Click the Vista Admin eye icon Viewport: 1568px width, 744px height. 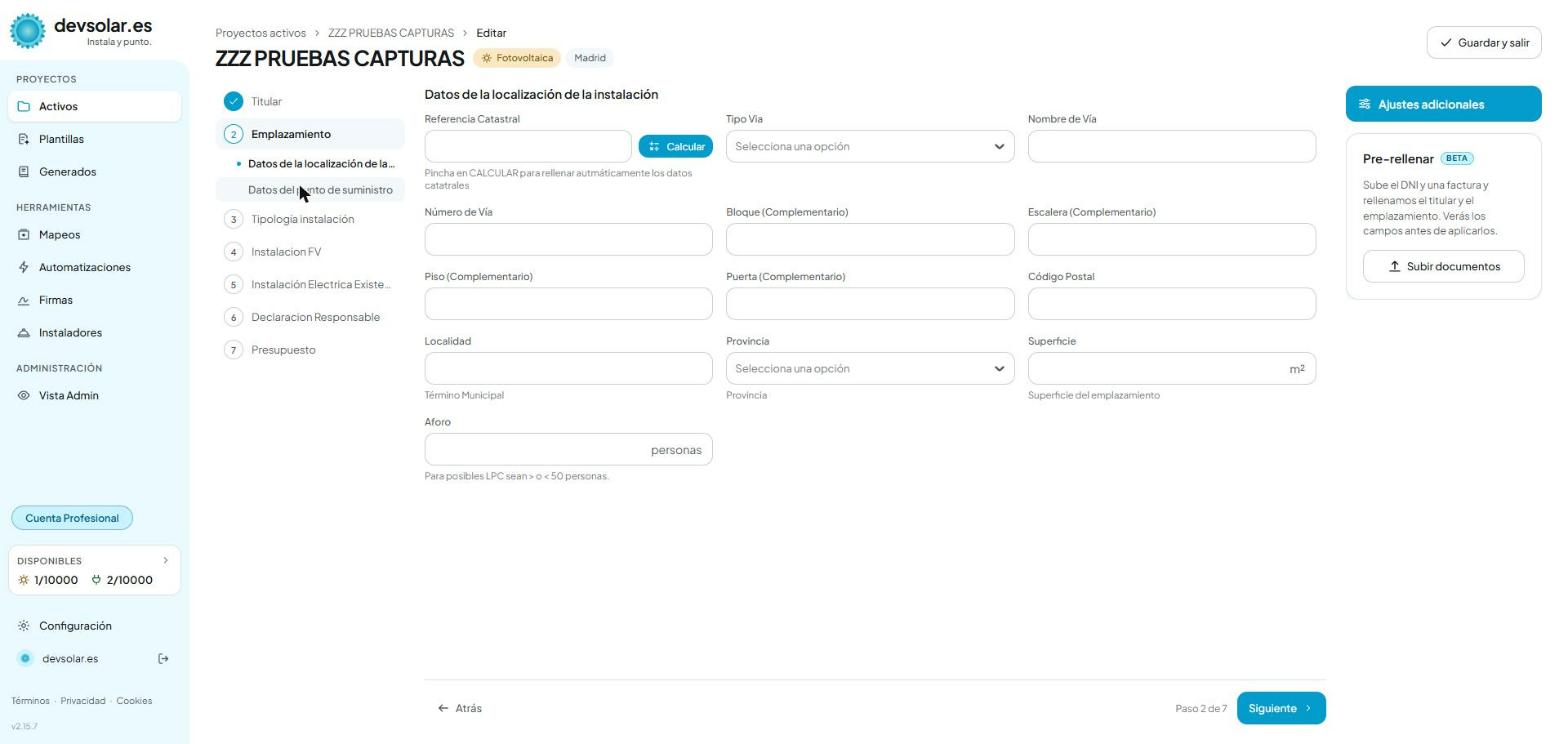(x=24, y=396)
